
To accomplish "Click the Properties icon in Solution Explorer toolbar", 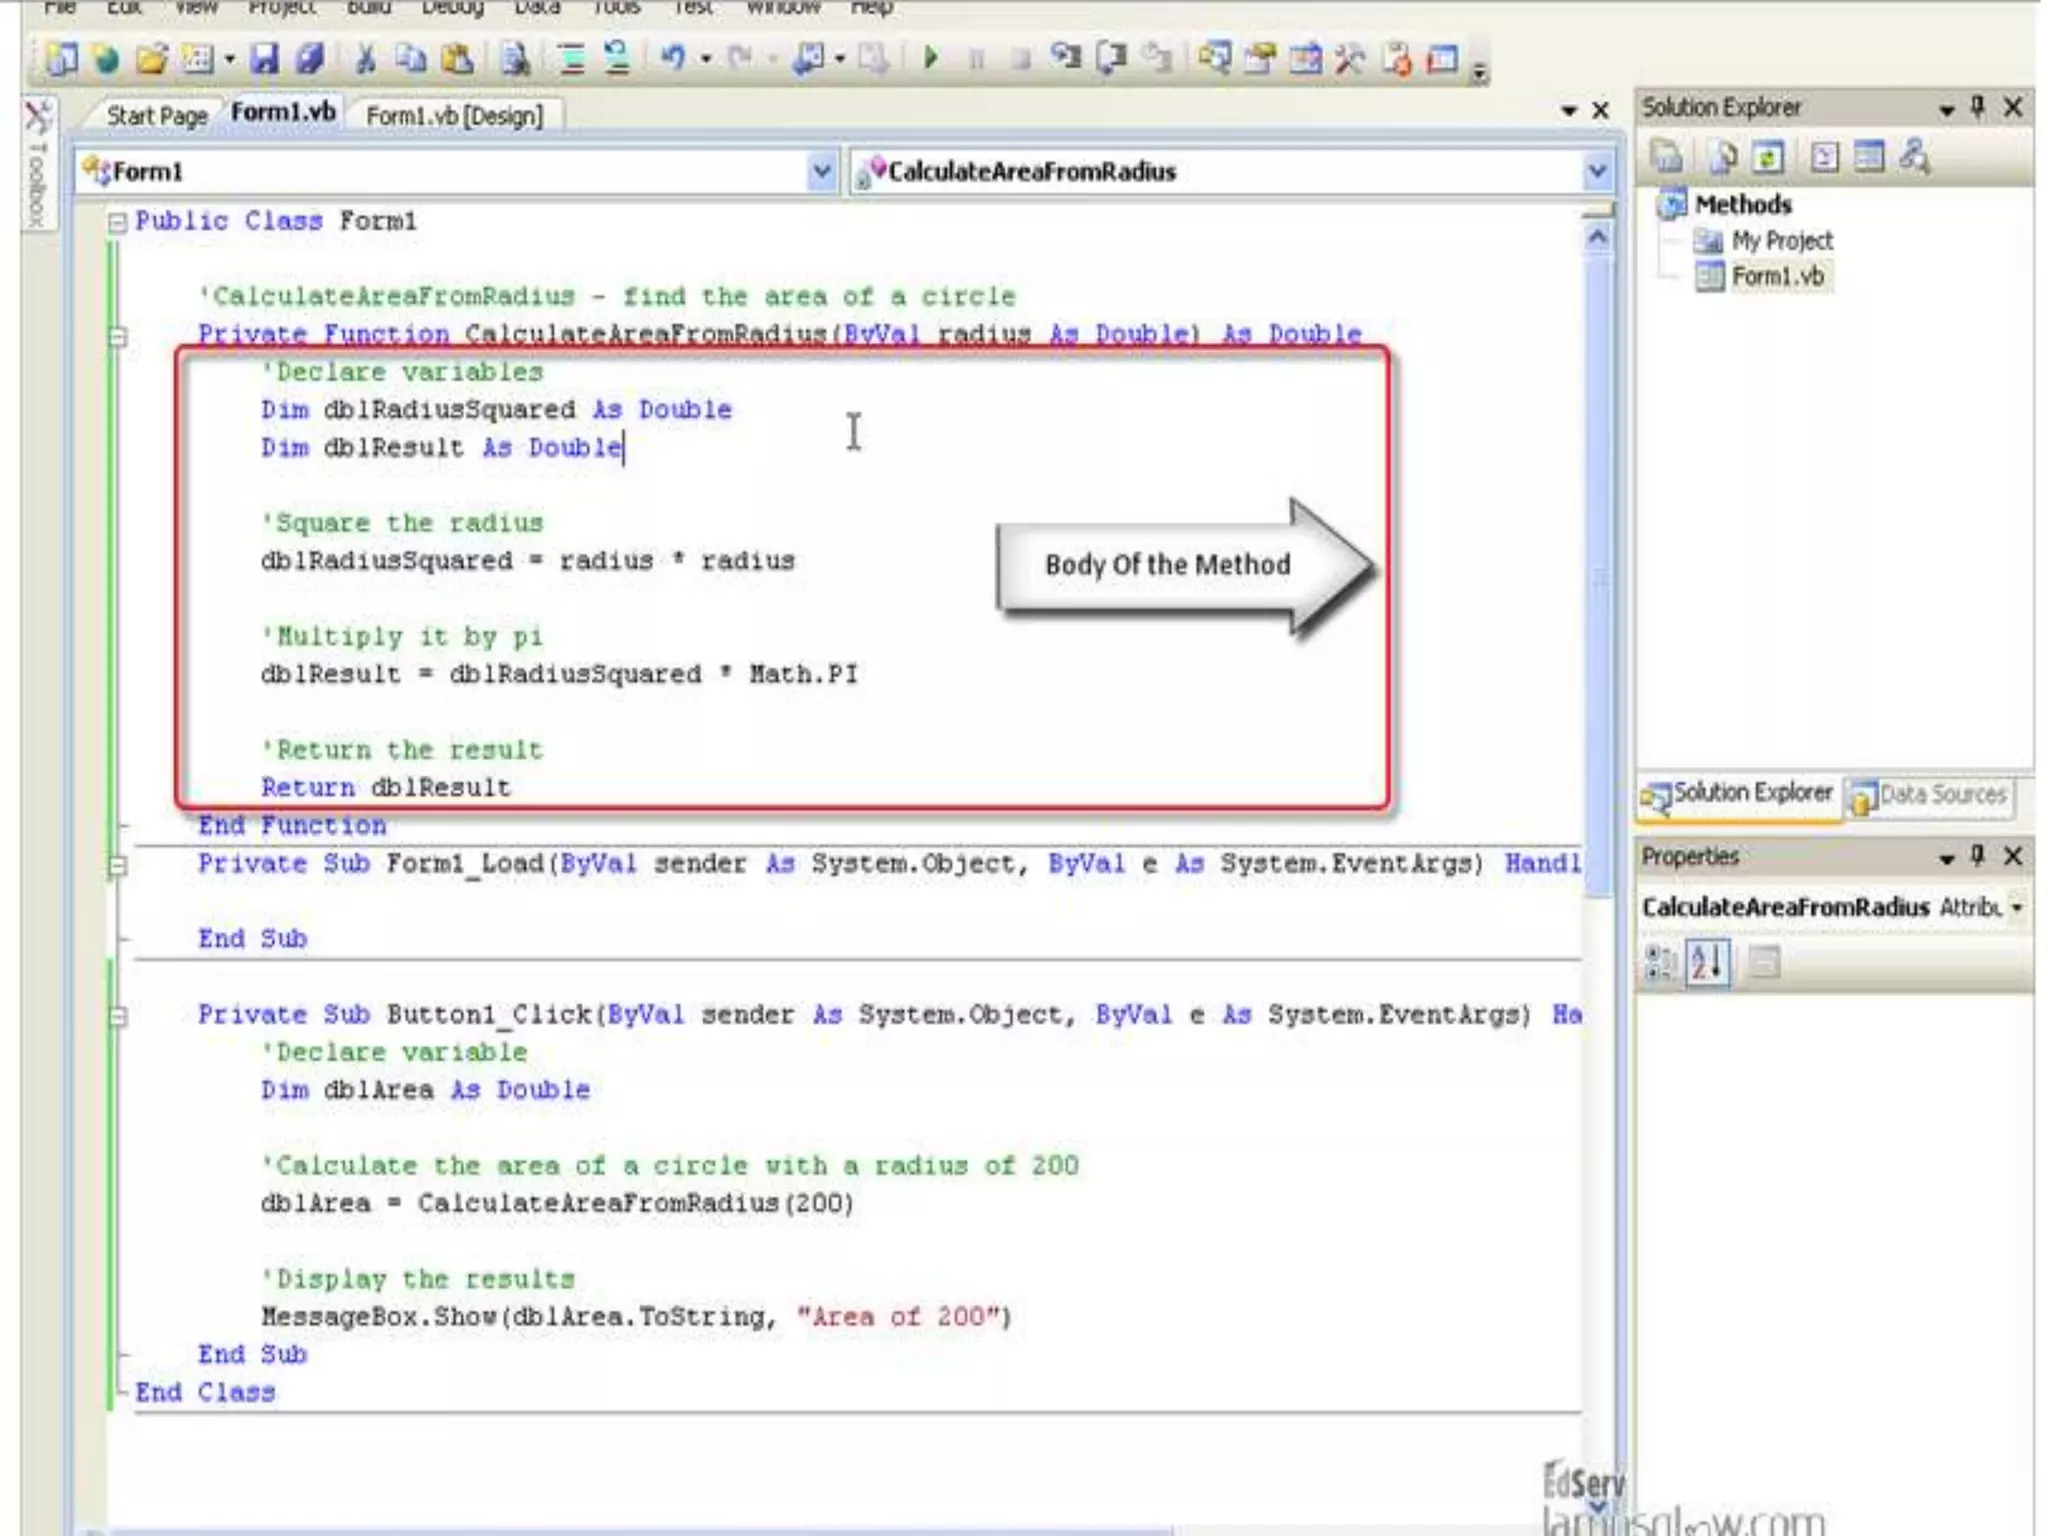I will click(x=1667, y=157).
